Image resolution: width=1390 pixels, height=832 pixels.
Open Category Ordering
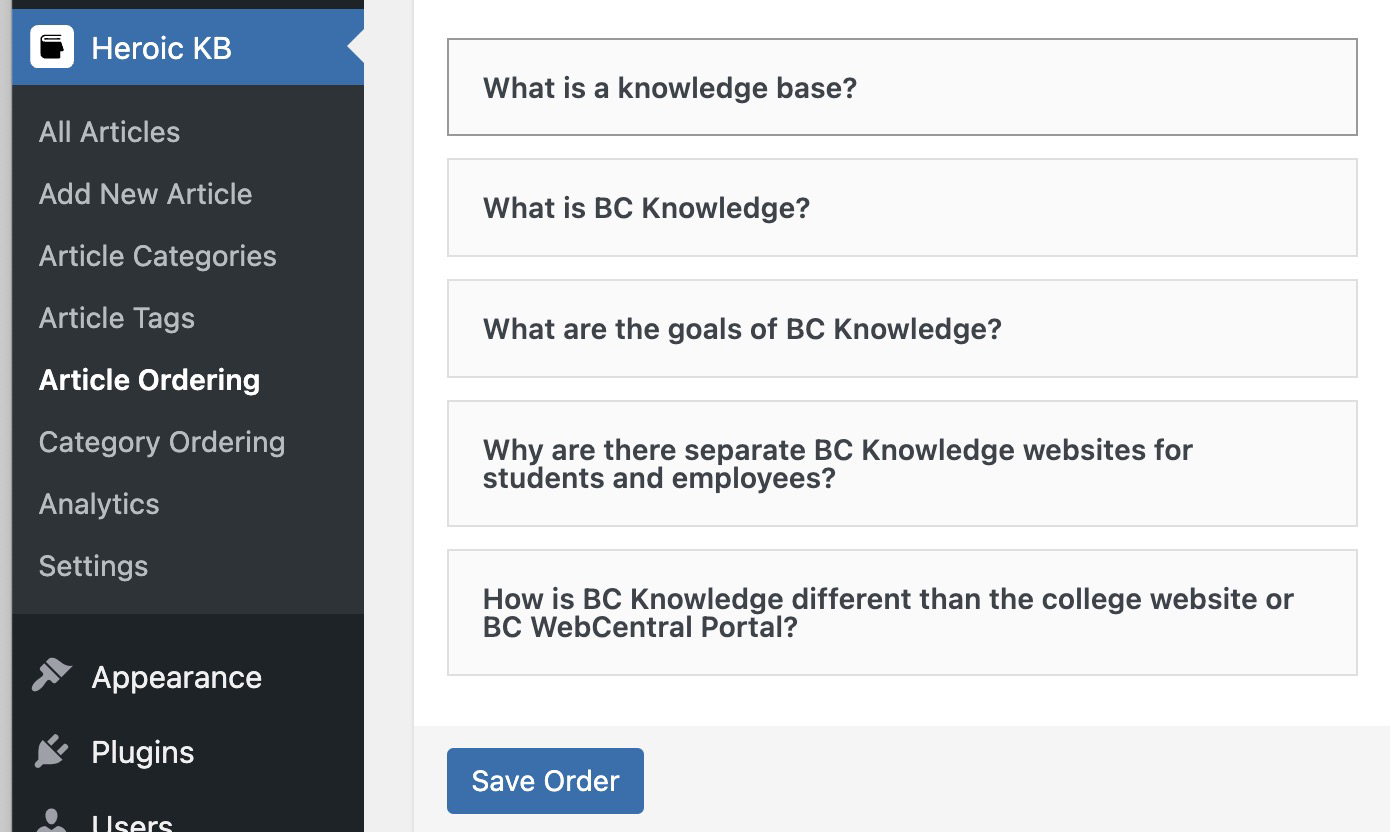161,442
